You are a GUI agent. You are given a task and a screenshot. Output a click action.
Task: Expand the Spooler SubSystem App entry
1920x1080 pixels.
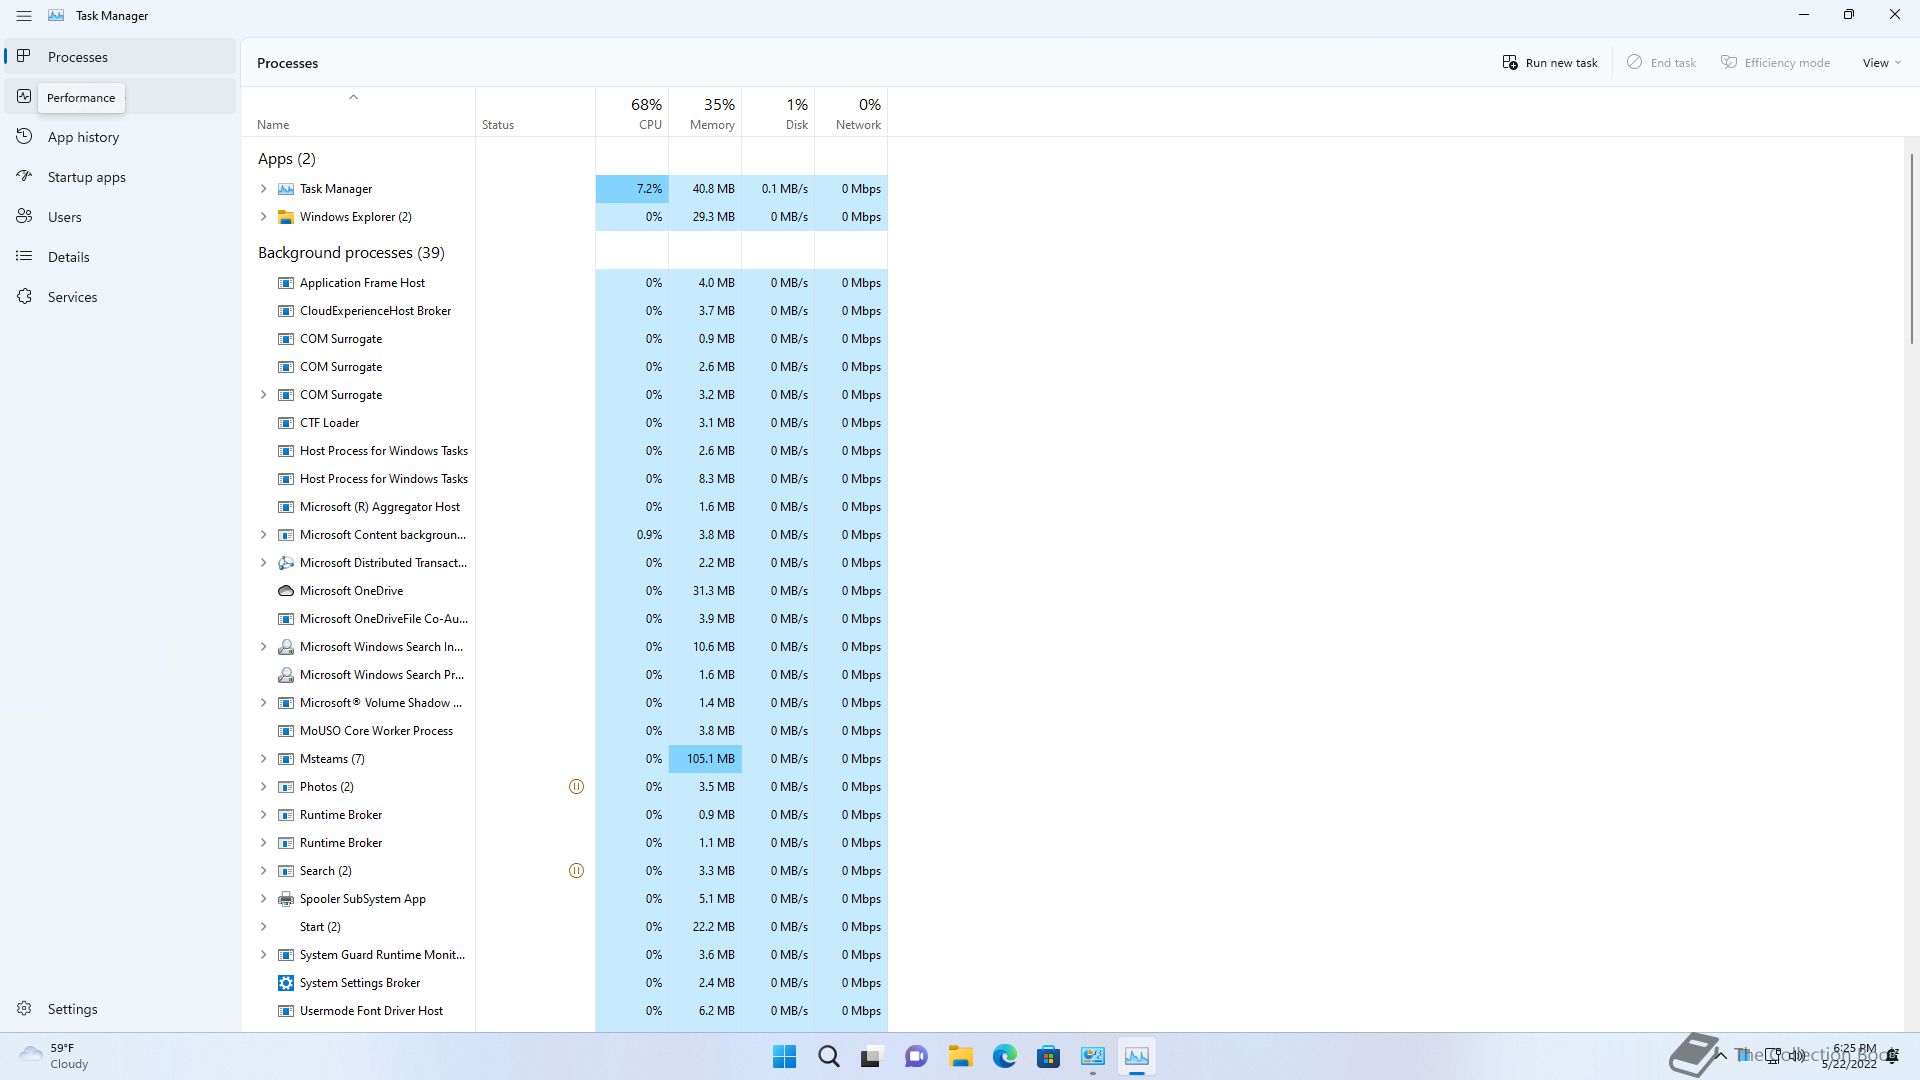click(264, 899)
